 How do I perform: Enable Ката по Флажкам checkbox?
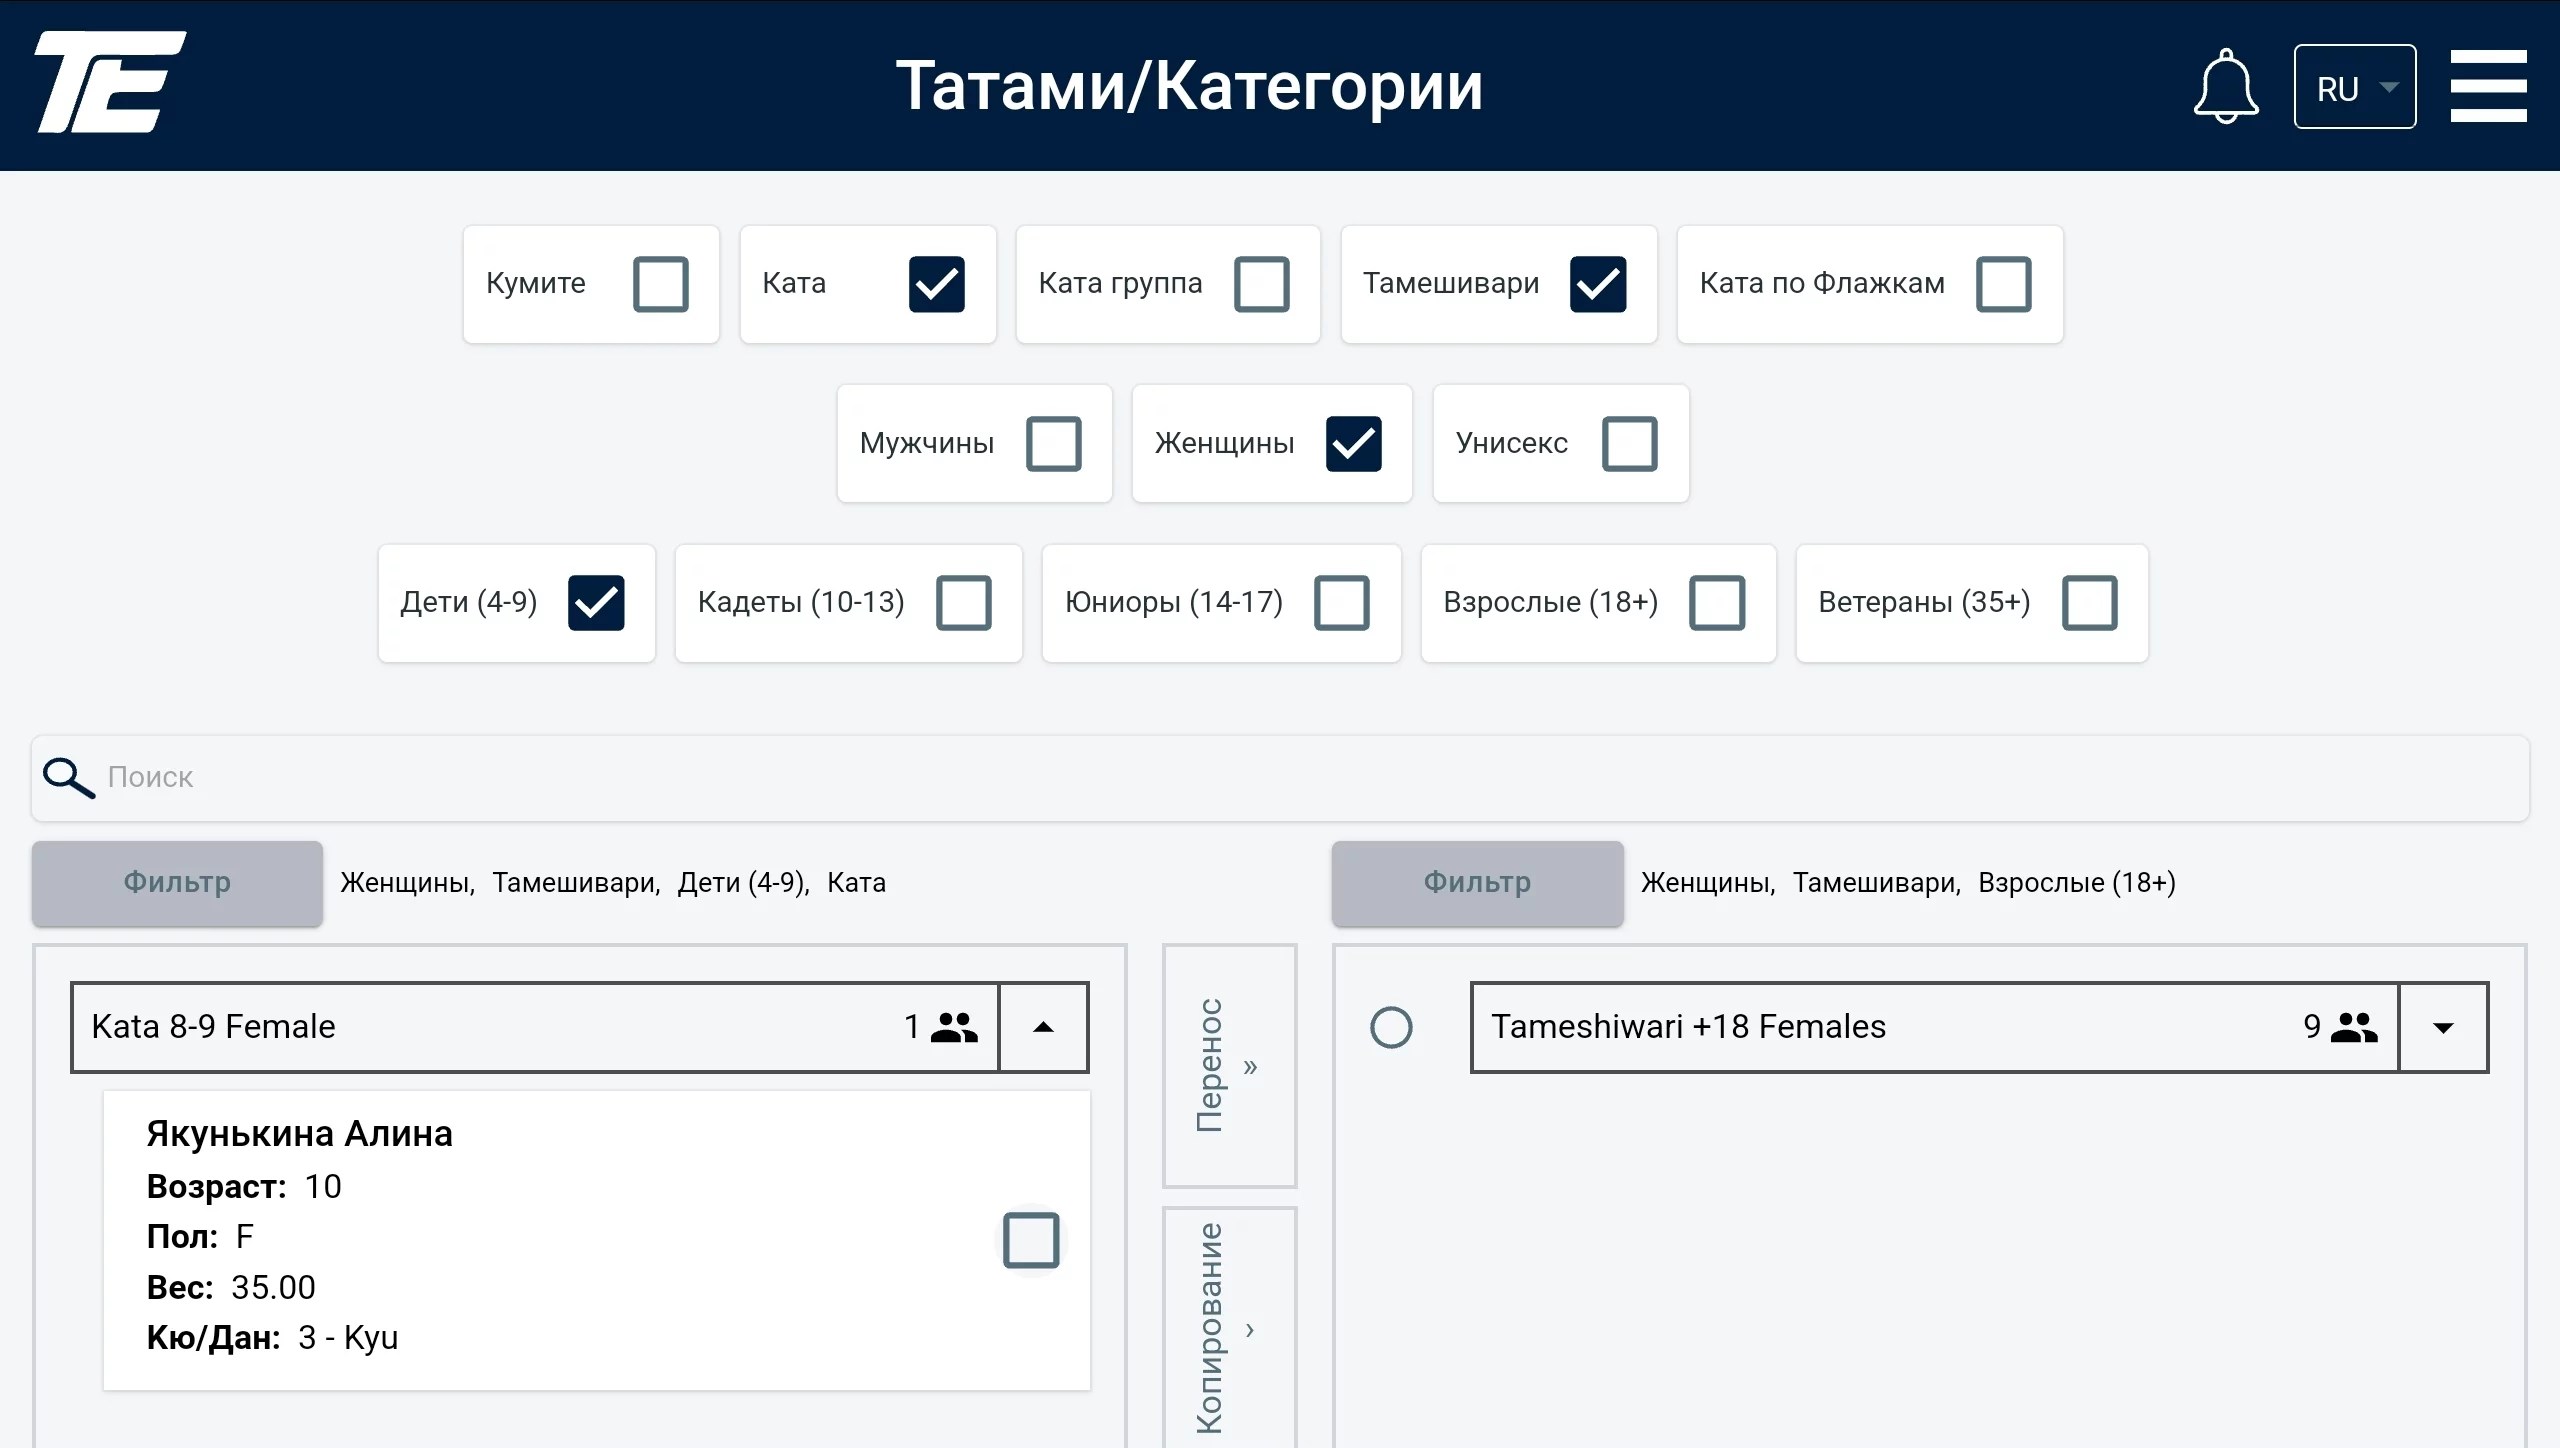click(2003, 284)
